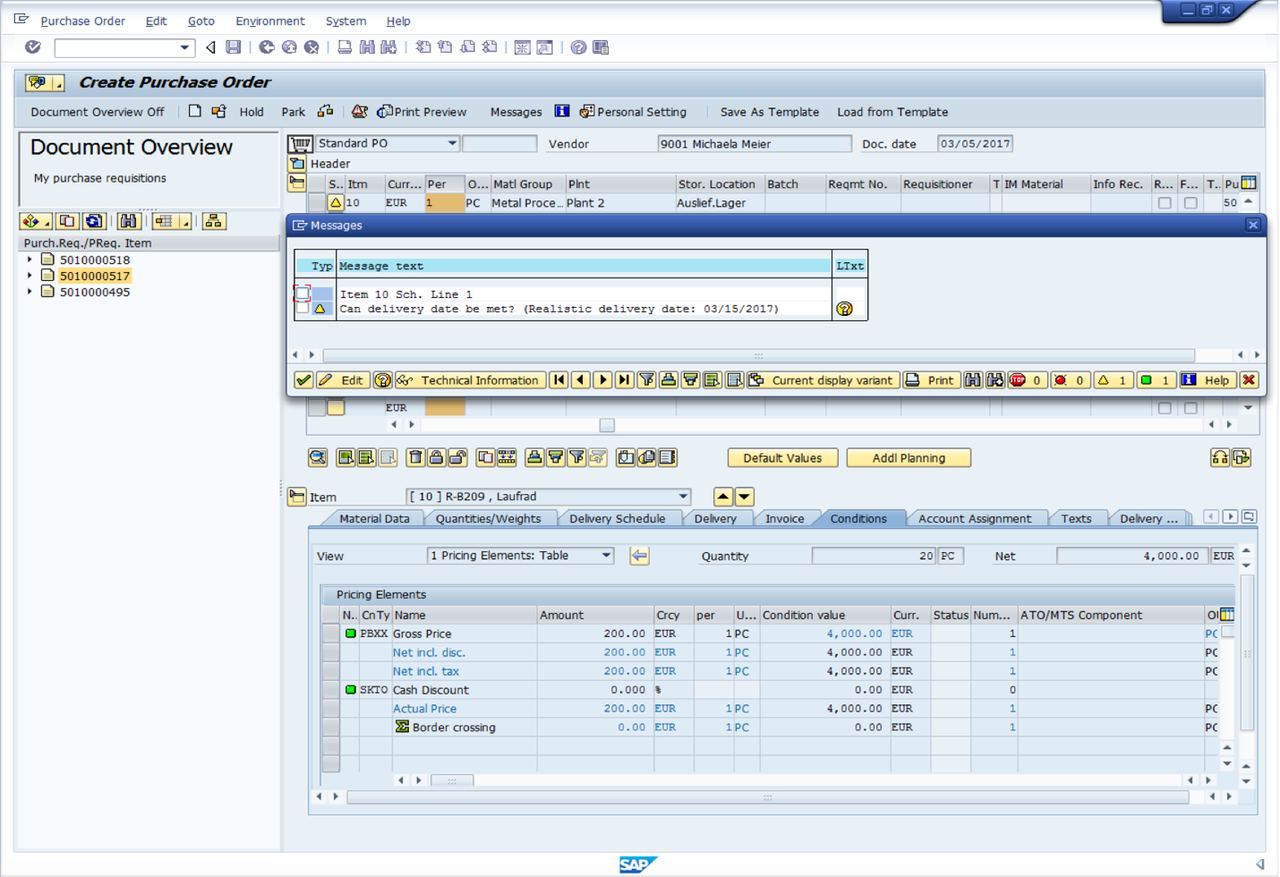Toggle the R... column checkbox for item 10

click(1164, 203)
